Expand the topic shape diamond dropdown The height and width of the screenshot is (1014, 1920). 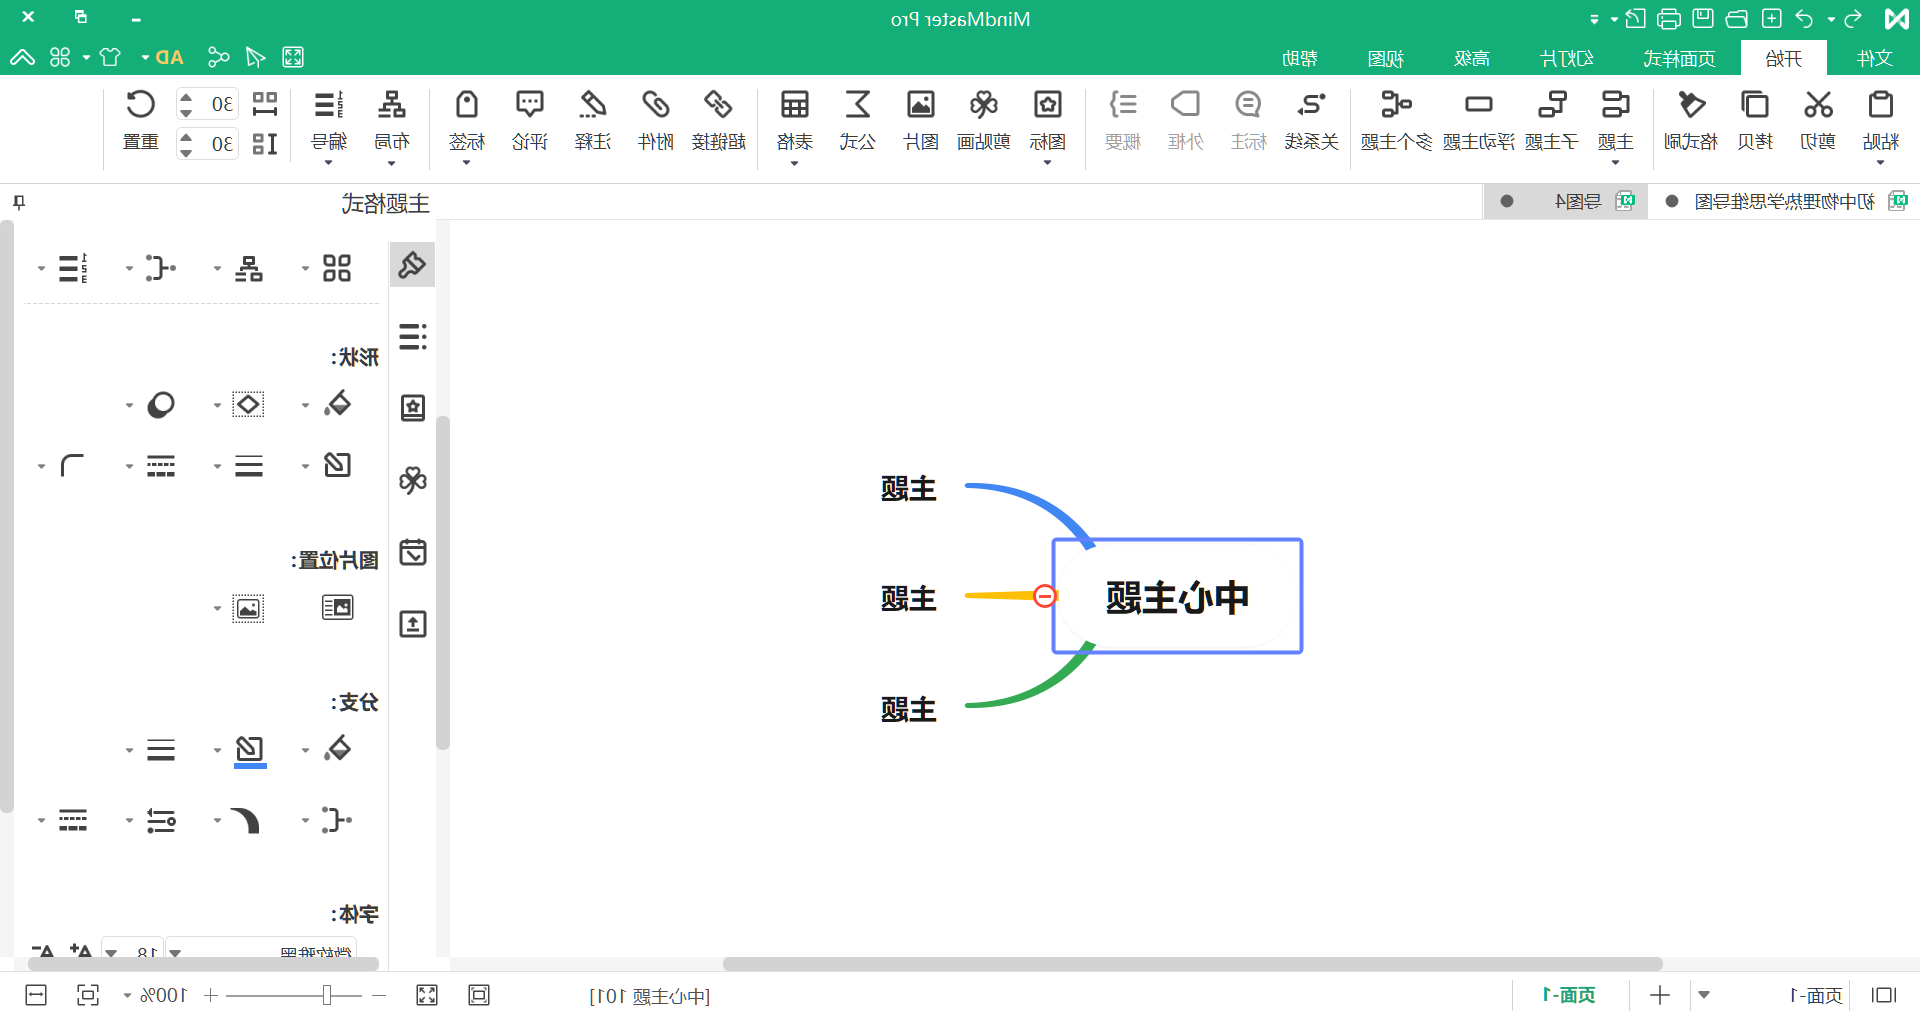[x=217, y=405]
